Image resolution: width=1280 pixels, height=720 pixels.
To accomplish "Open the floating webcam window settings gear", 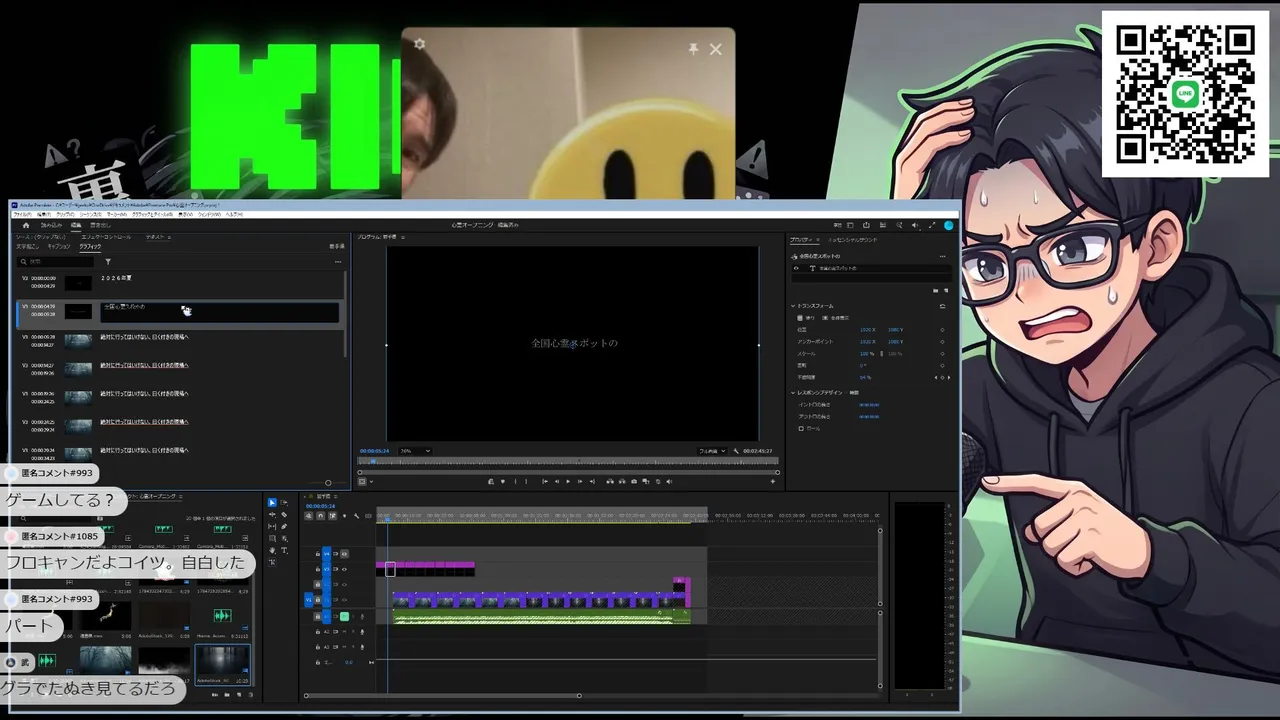I will (419, 44).
